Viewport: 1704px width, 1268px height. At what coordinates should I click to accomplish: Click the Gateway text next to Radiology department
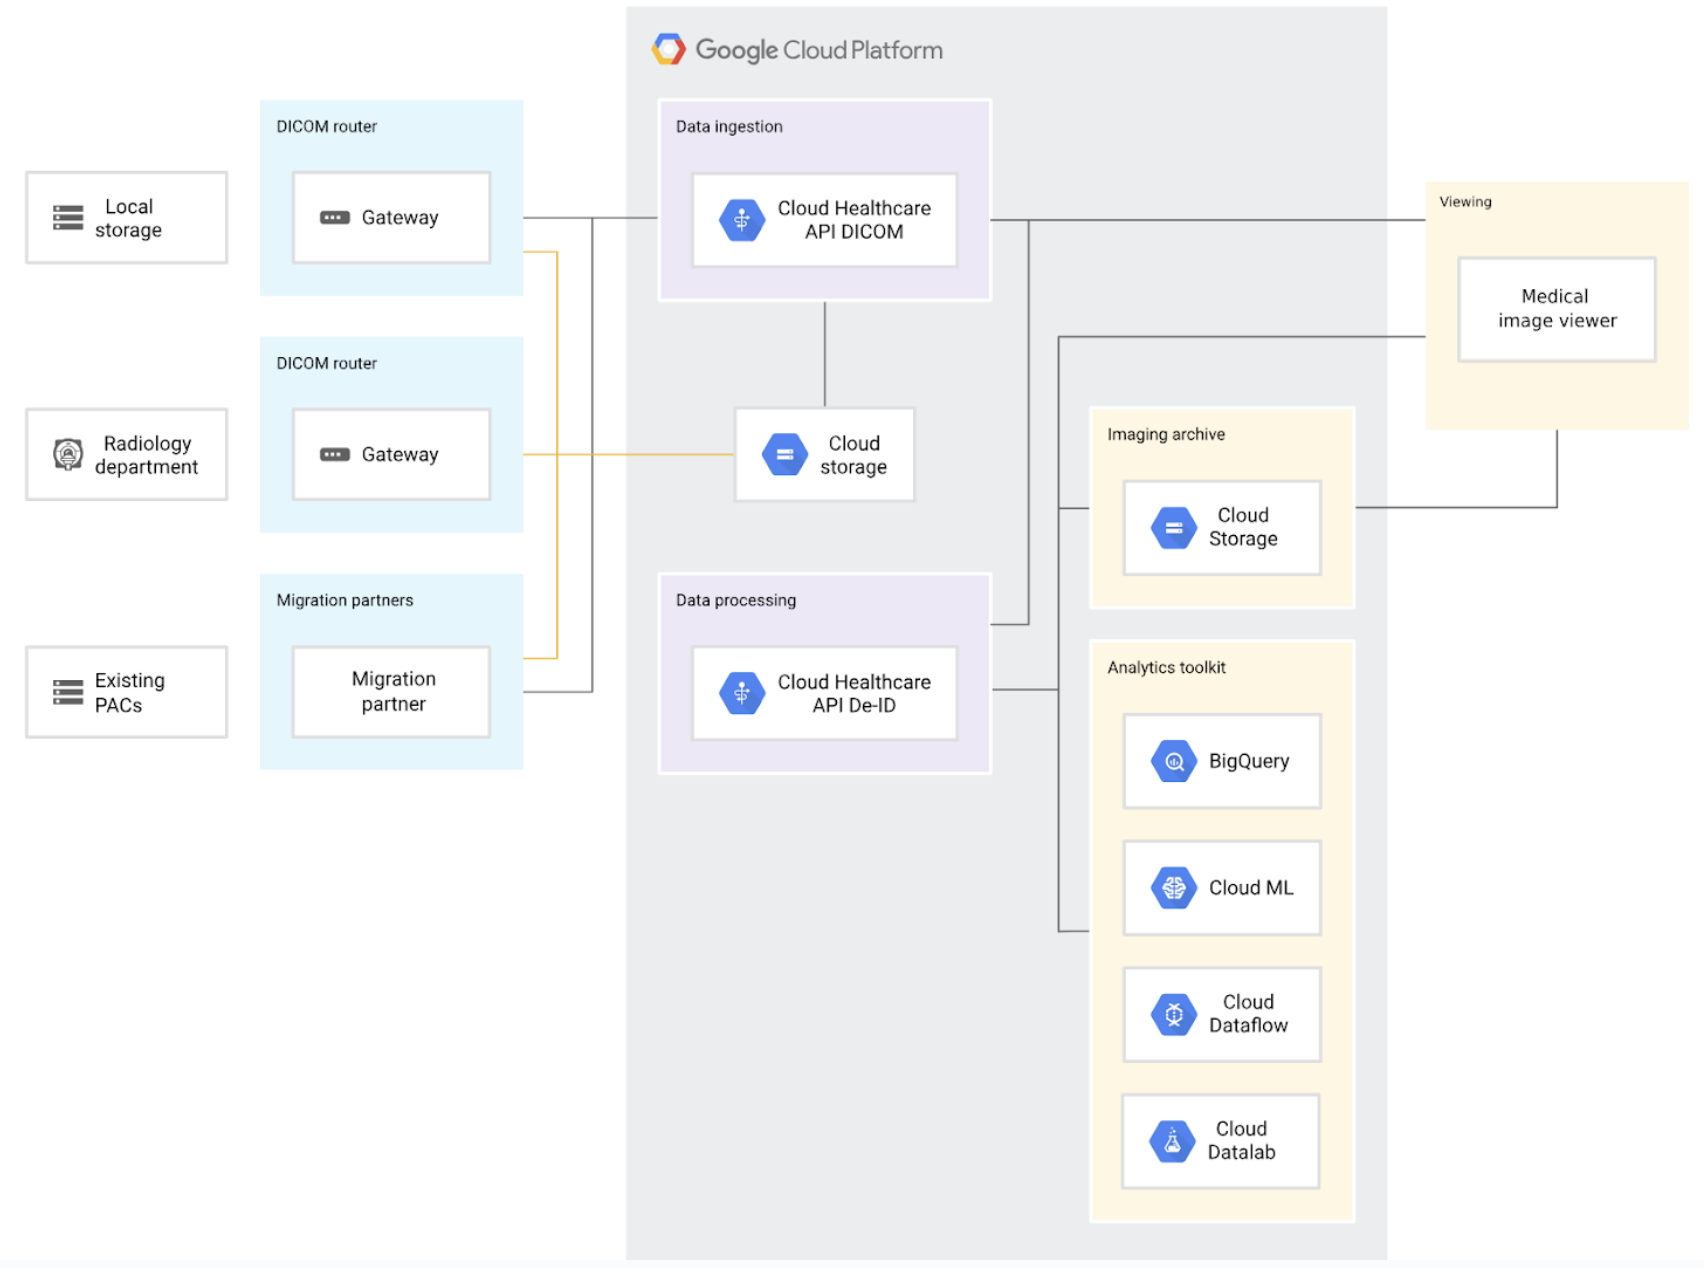point(400,455)
